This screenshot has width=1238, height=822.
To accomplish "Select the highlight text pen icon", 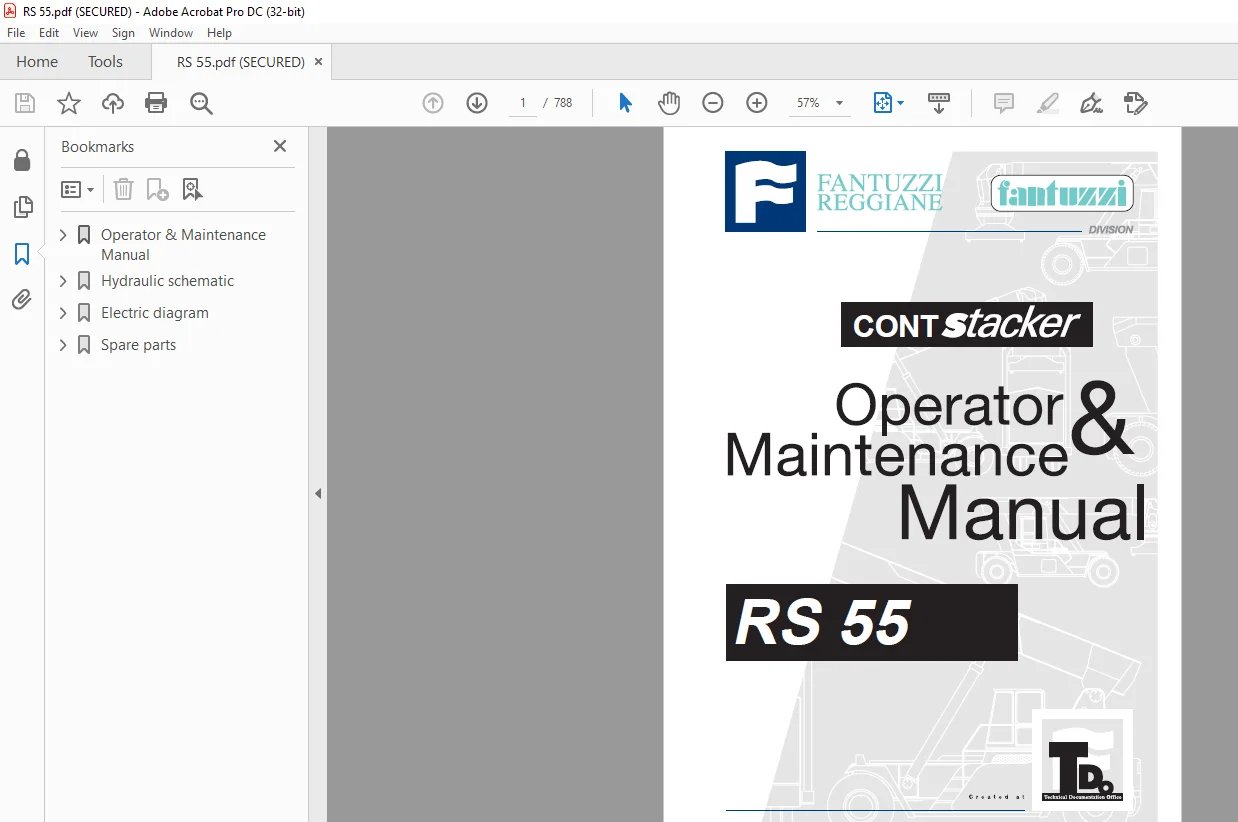I will (1047, 103).
